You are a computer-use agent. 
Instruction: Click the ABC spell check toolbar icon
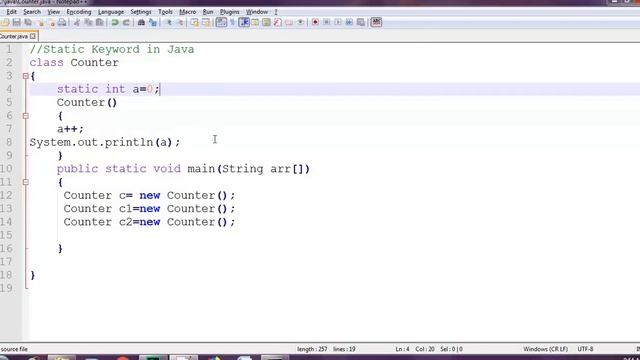point(376,22)
